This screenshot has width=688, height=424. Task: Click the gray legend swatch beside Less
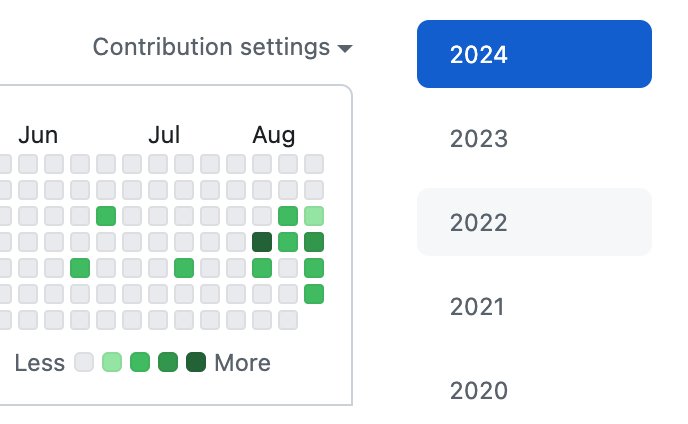[84, 362]
